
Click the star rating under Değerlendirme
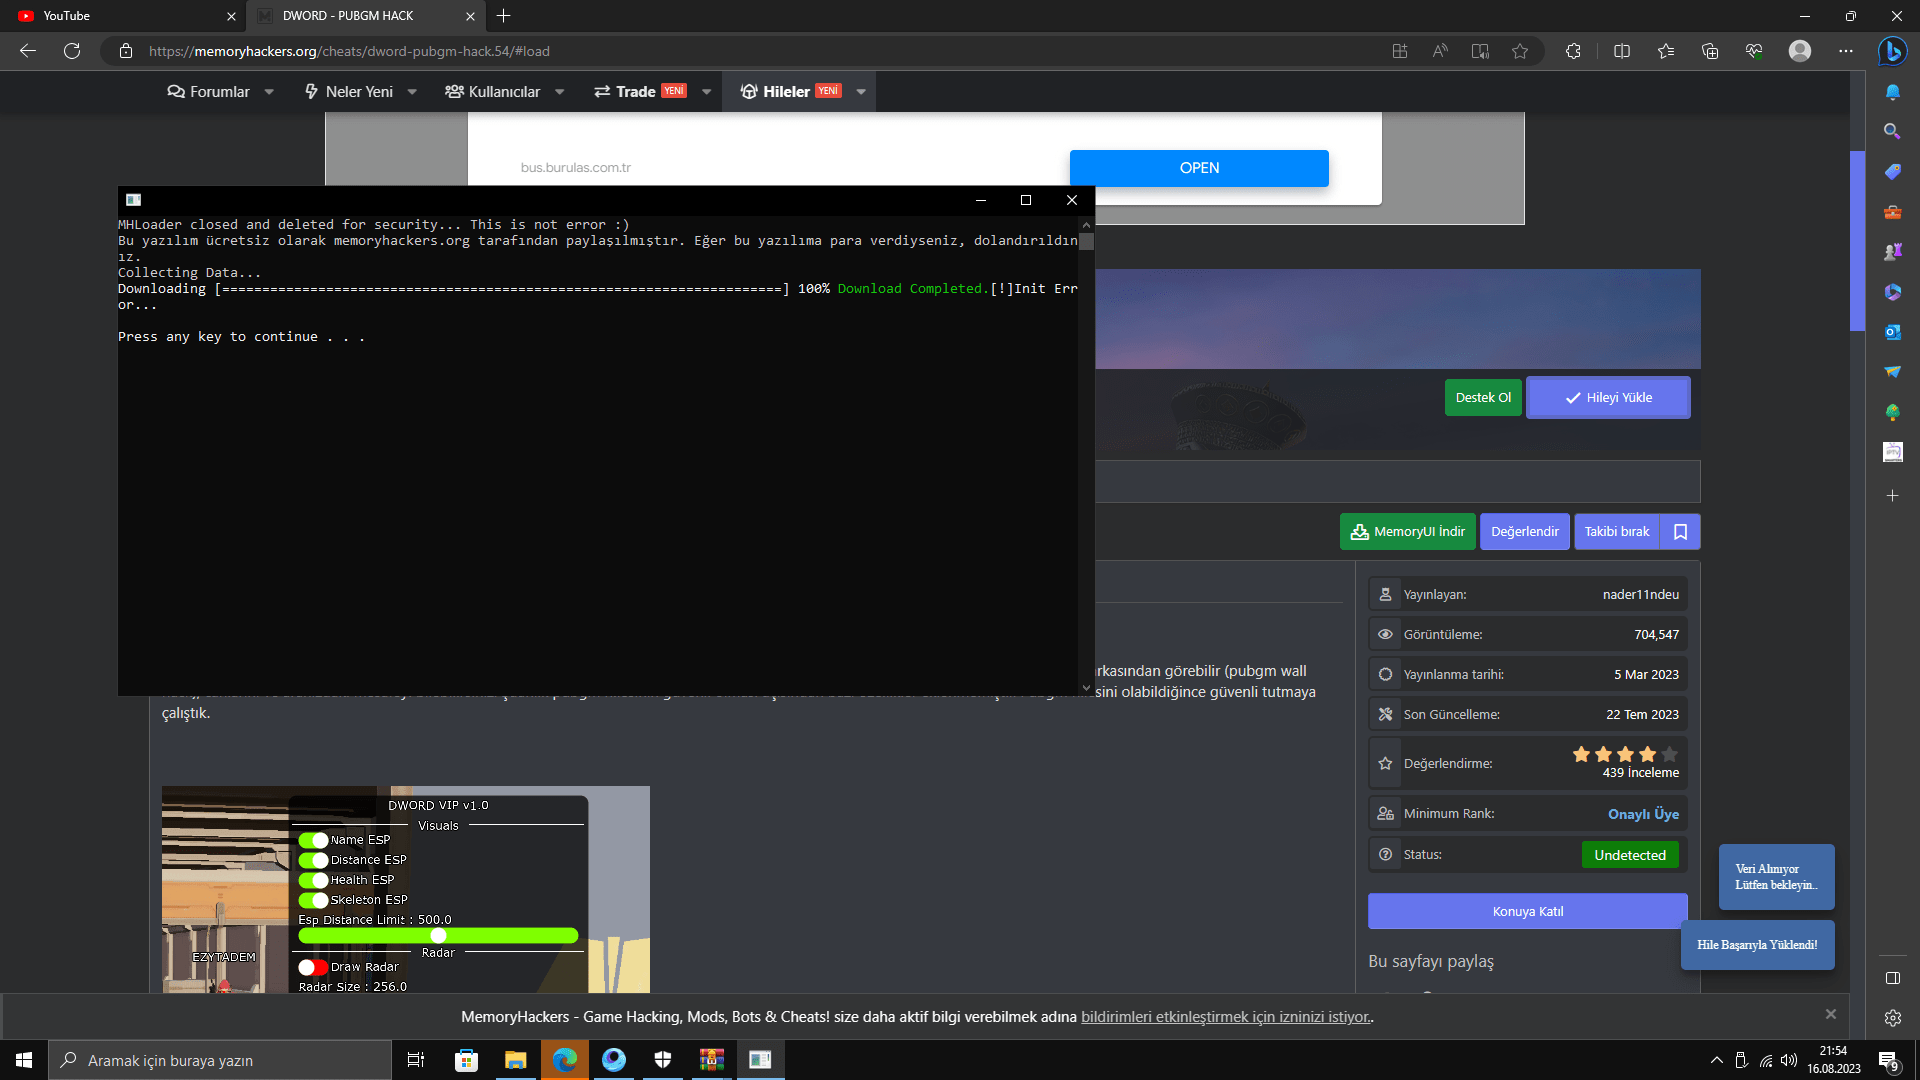[1625, 754]
